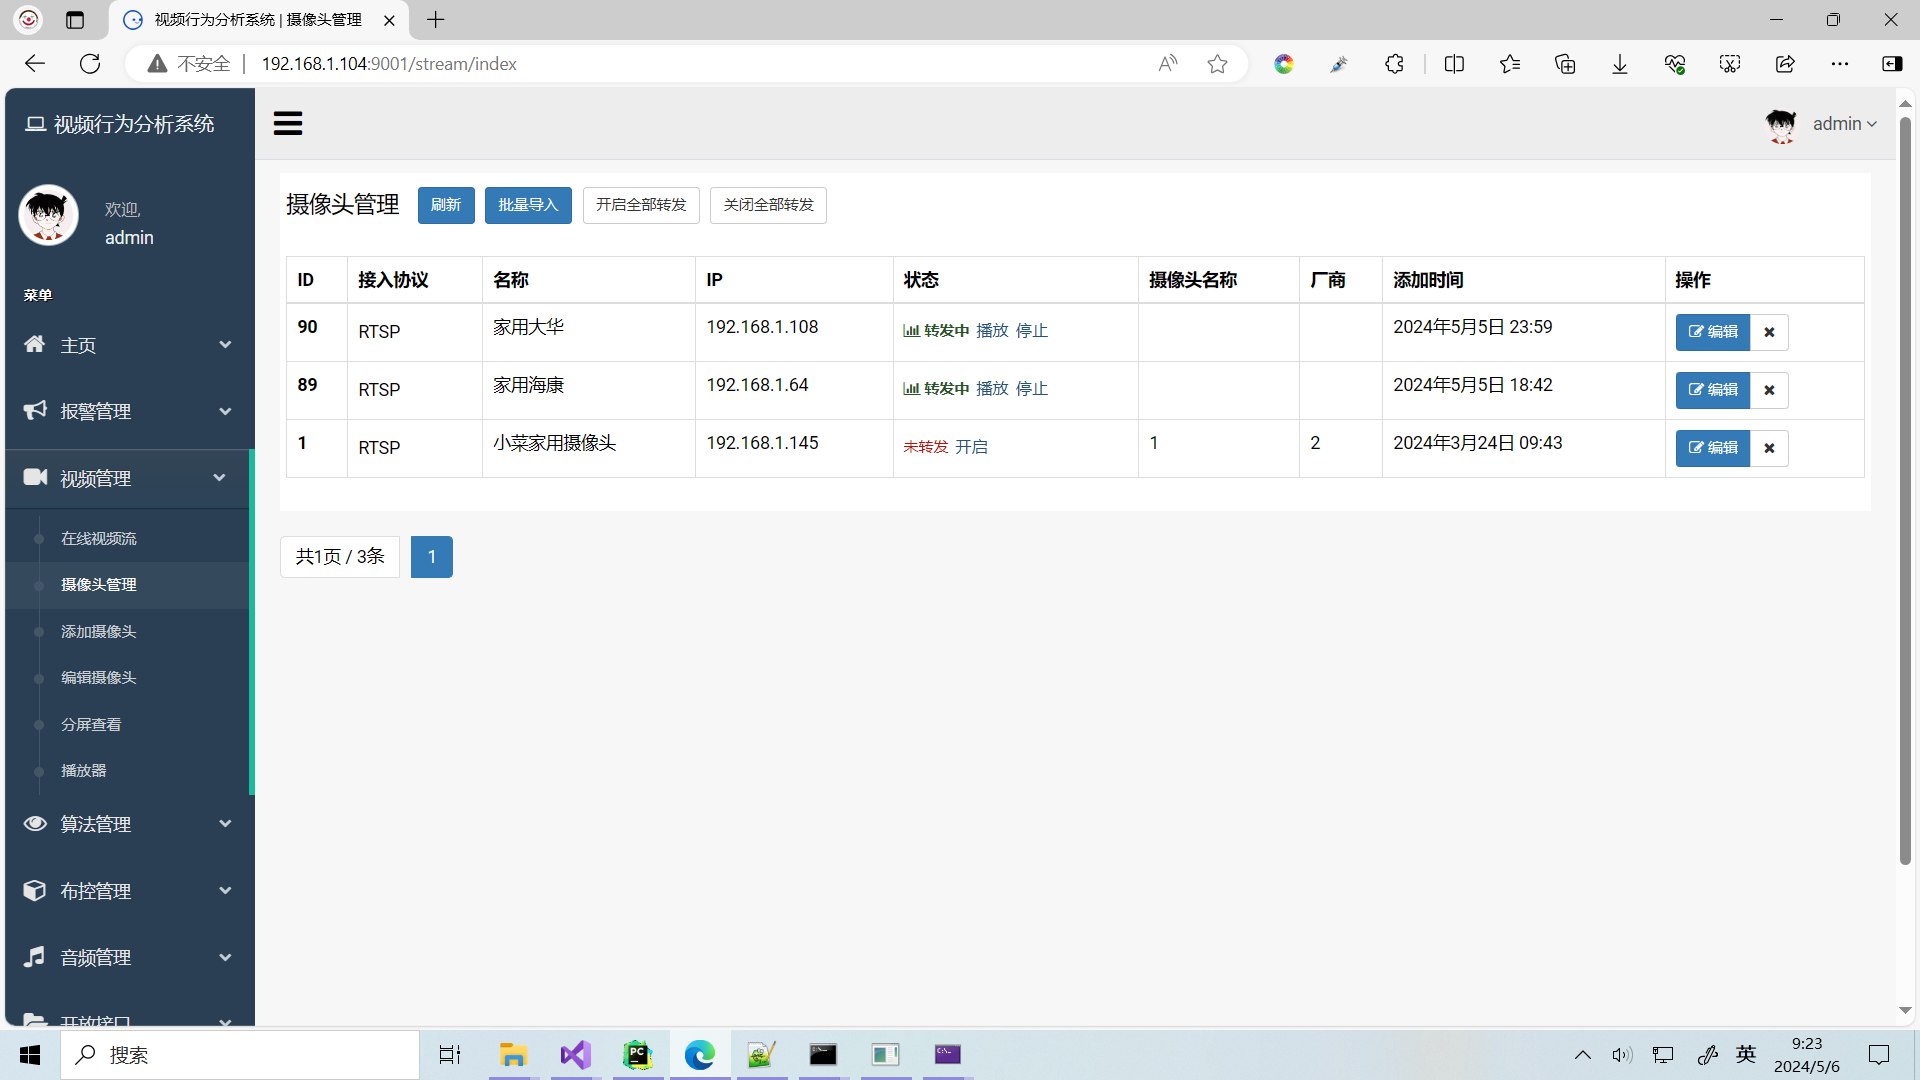This screenshot has height=1080, width=1920.
Task: Click the browser back arrow
Action: pos(35,64)
